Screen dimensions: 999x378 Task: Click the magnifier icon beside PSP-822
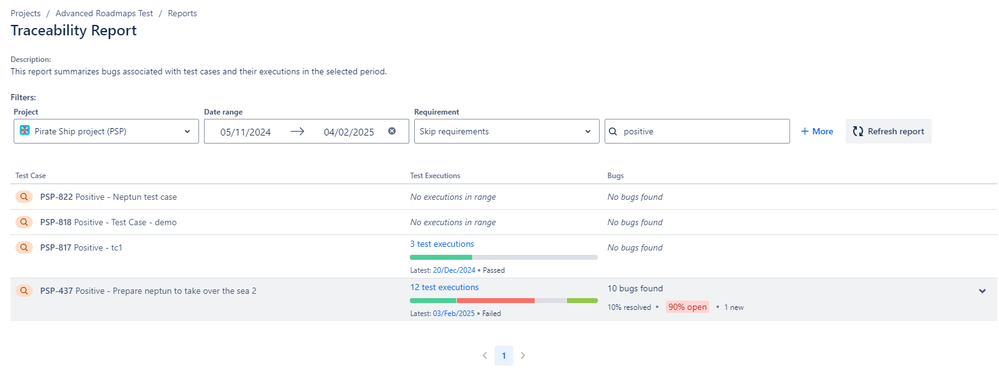click(x=24, y=197)
